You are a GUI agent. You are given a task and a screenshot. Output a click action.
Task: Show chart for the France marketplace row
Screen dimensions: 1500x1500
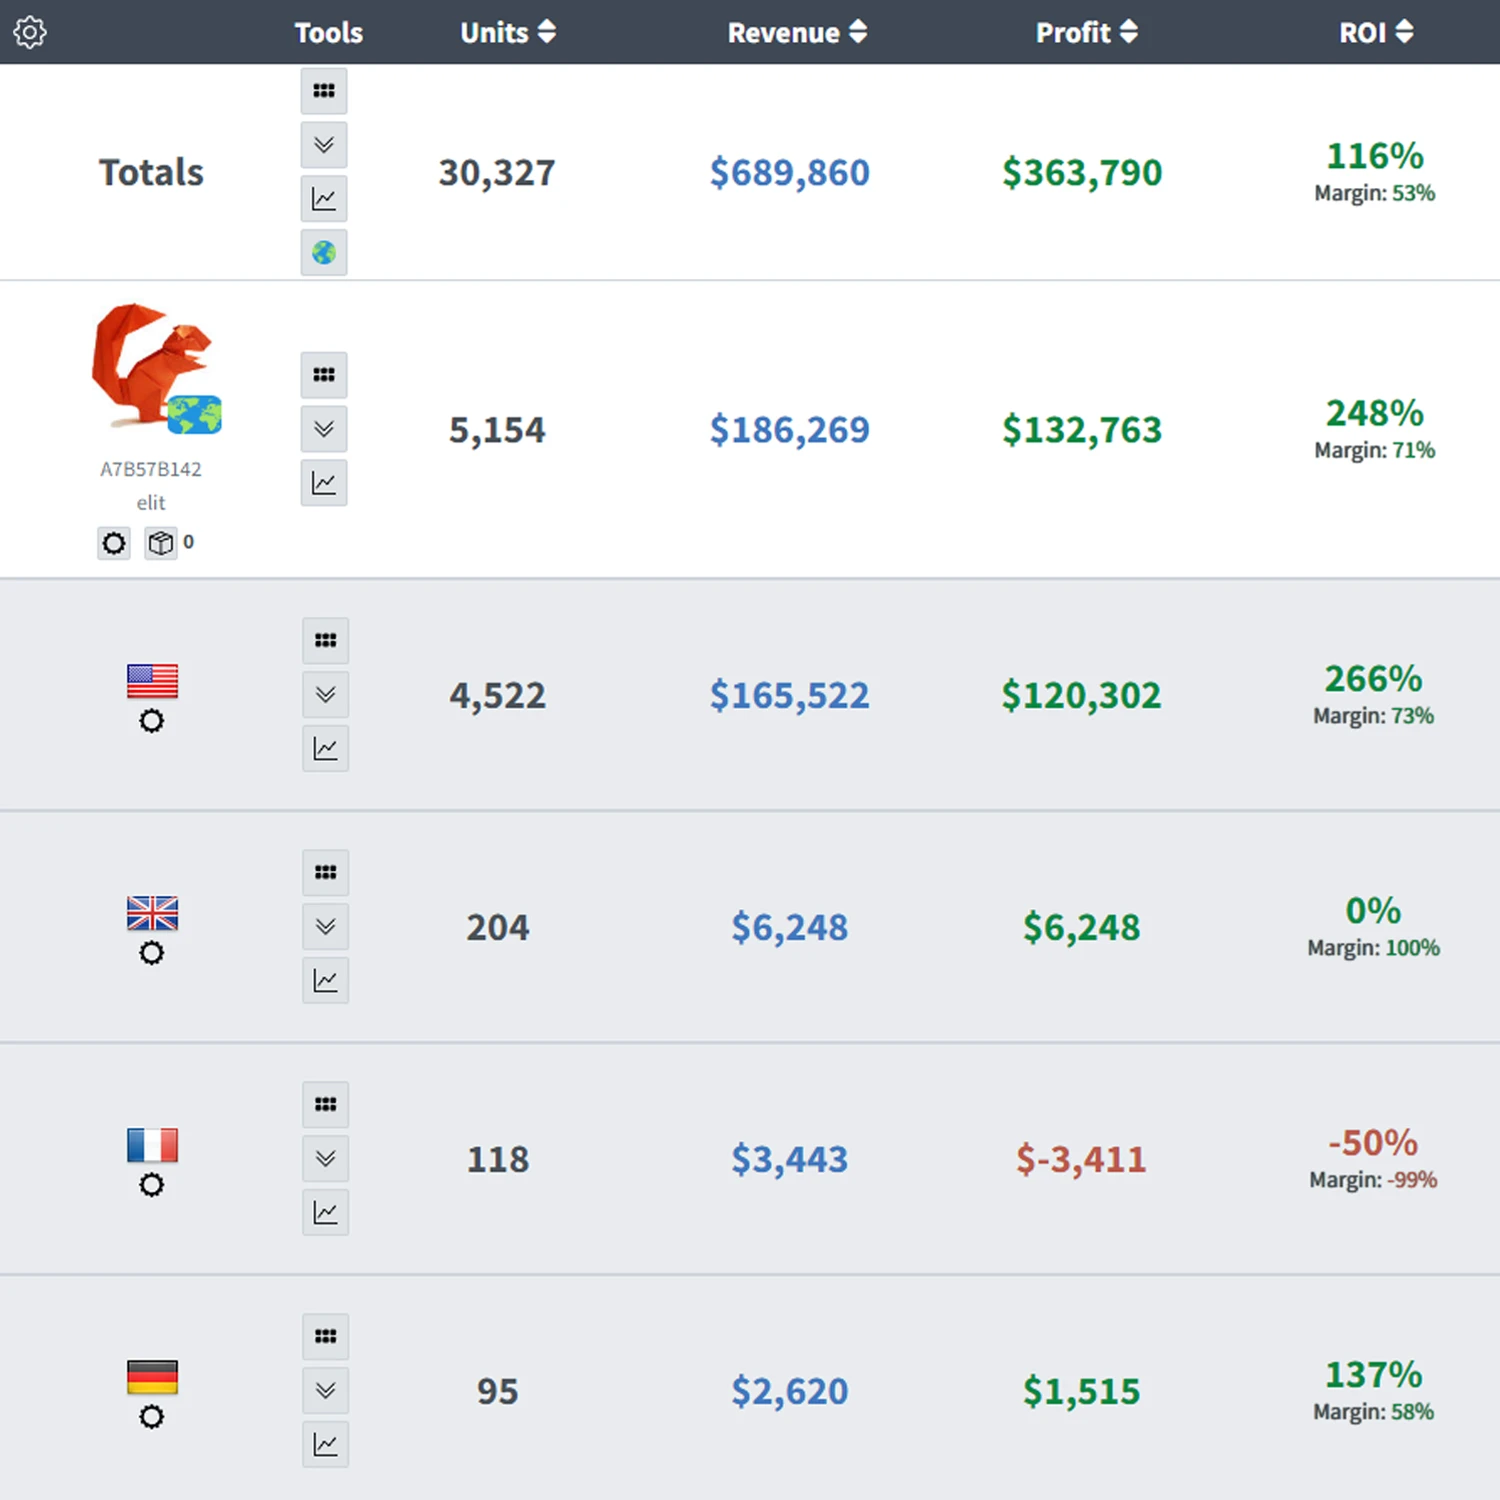[326, 1213]
